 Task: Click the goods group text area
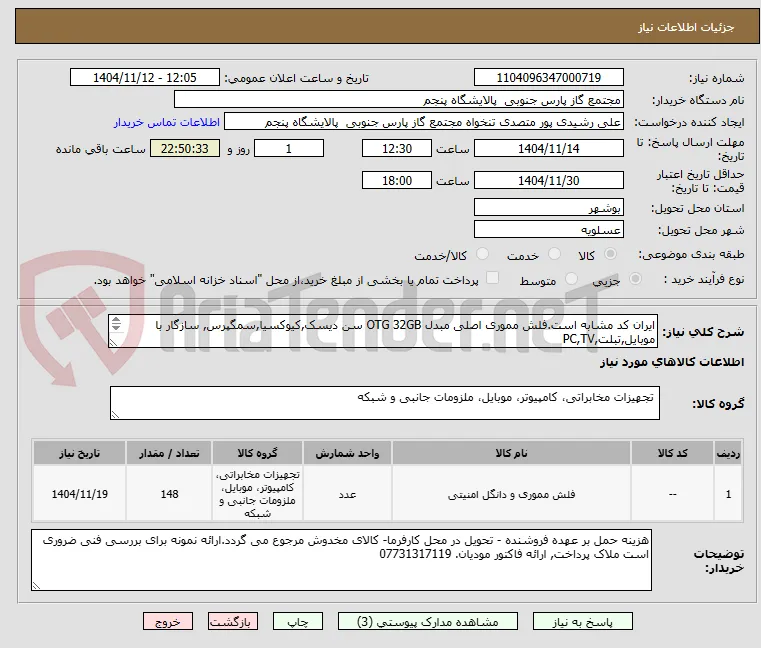click(x=384, y=403)
